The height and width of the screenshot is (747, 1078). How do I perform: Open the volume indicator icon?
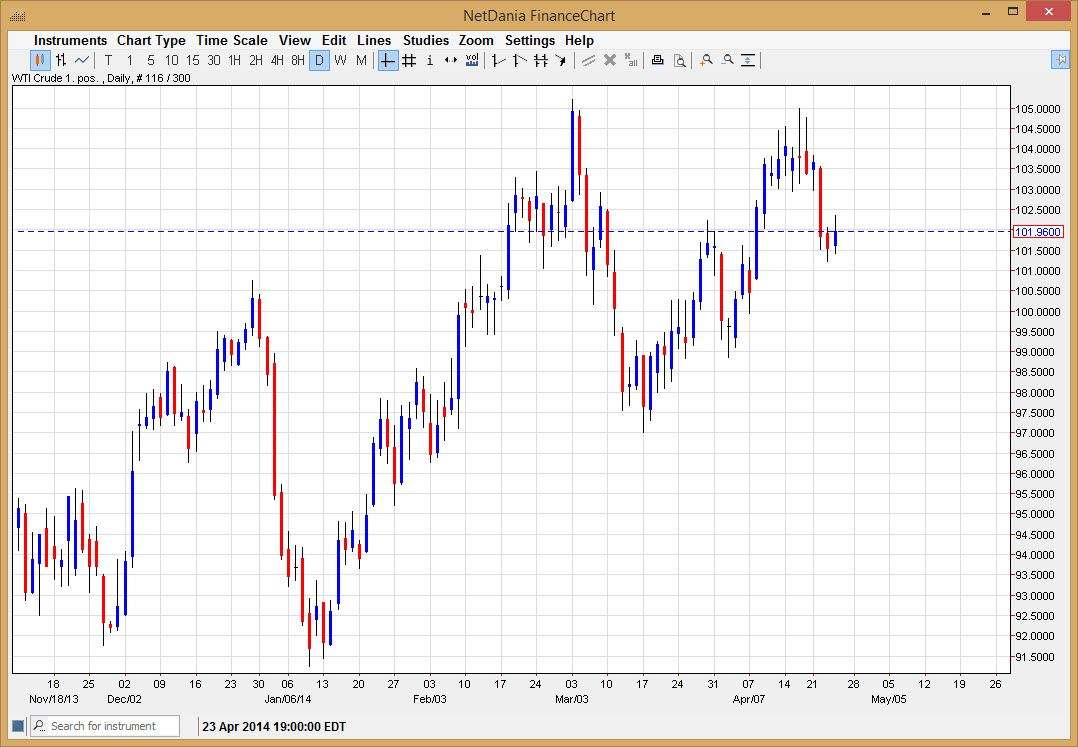(471, 60)
